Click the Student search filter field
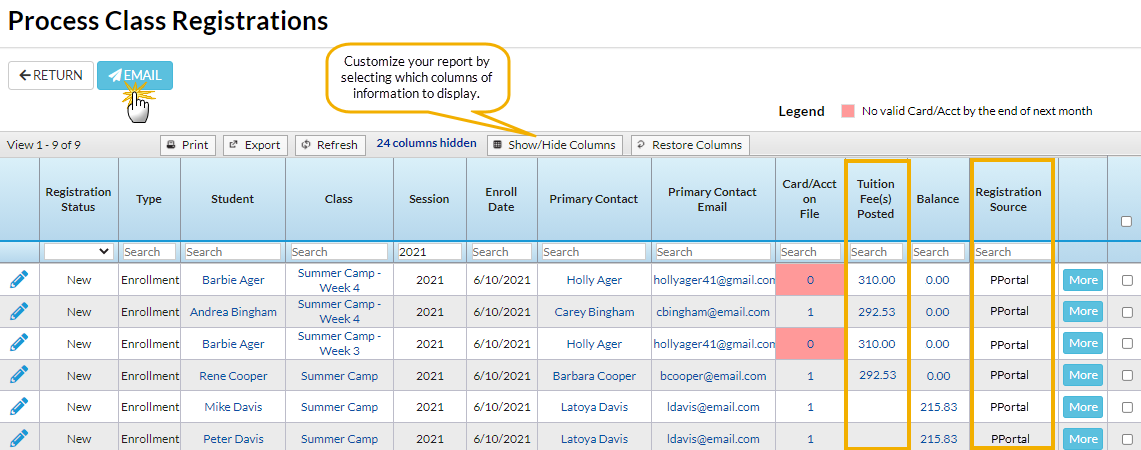 tap(233, 251)
